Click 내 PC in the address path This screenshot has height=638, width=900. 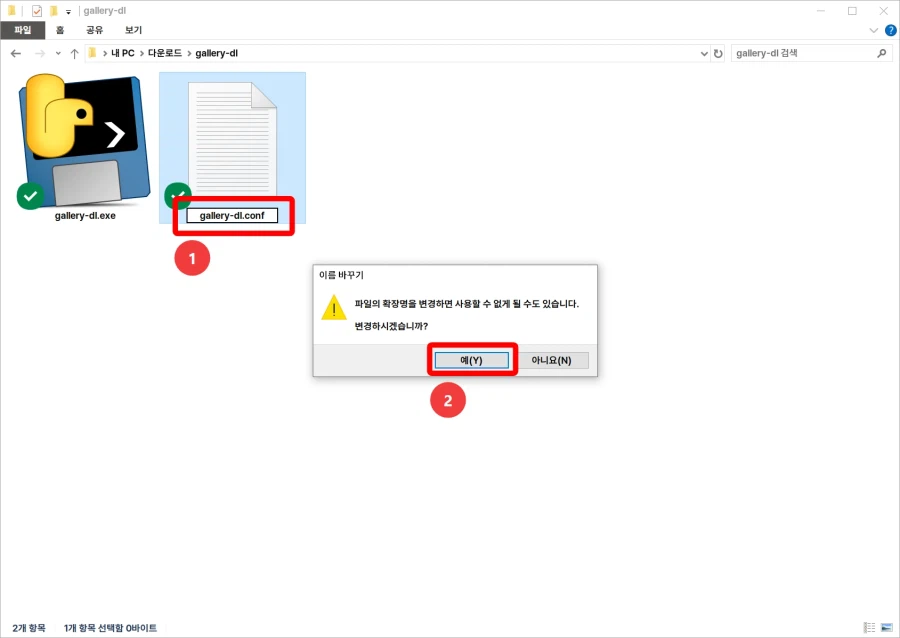coord(123,53)
